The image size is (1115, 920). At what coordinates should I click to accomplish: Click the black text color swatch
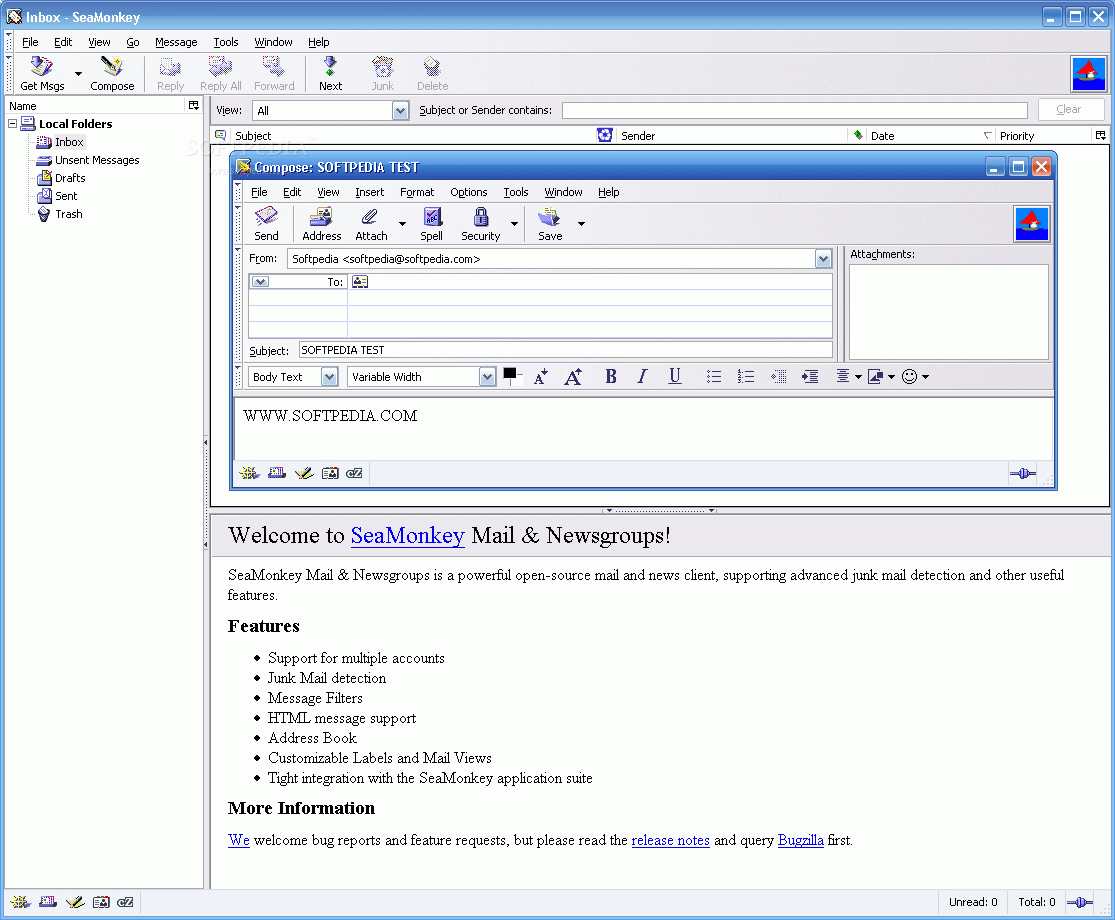pos(510,375)
